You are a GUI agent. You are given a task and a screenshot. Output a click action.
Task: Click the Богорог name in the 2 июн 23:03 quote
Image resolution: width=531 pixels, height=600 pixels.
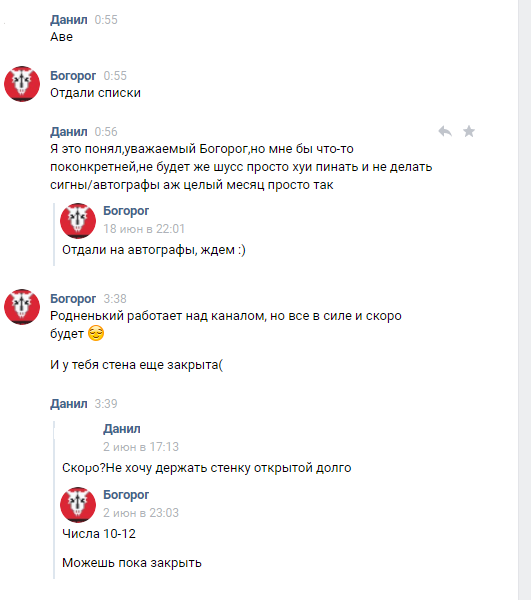(x=126, y=495)
